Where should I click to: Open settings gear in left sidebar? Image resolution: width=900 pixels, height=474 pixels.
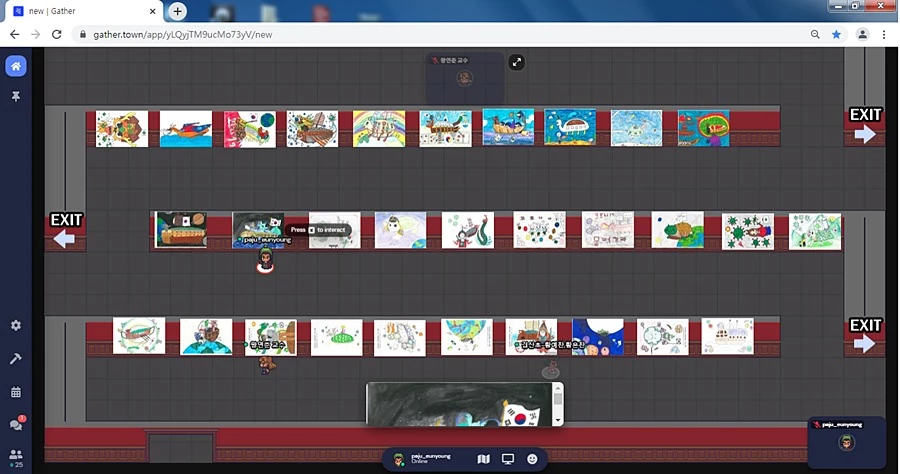pos(15,326)
